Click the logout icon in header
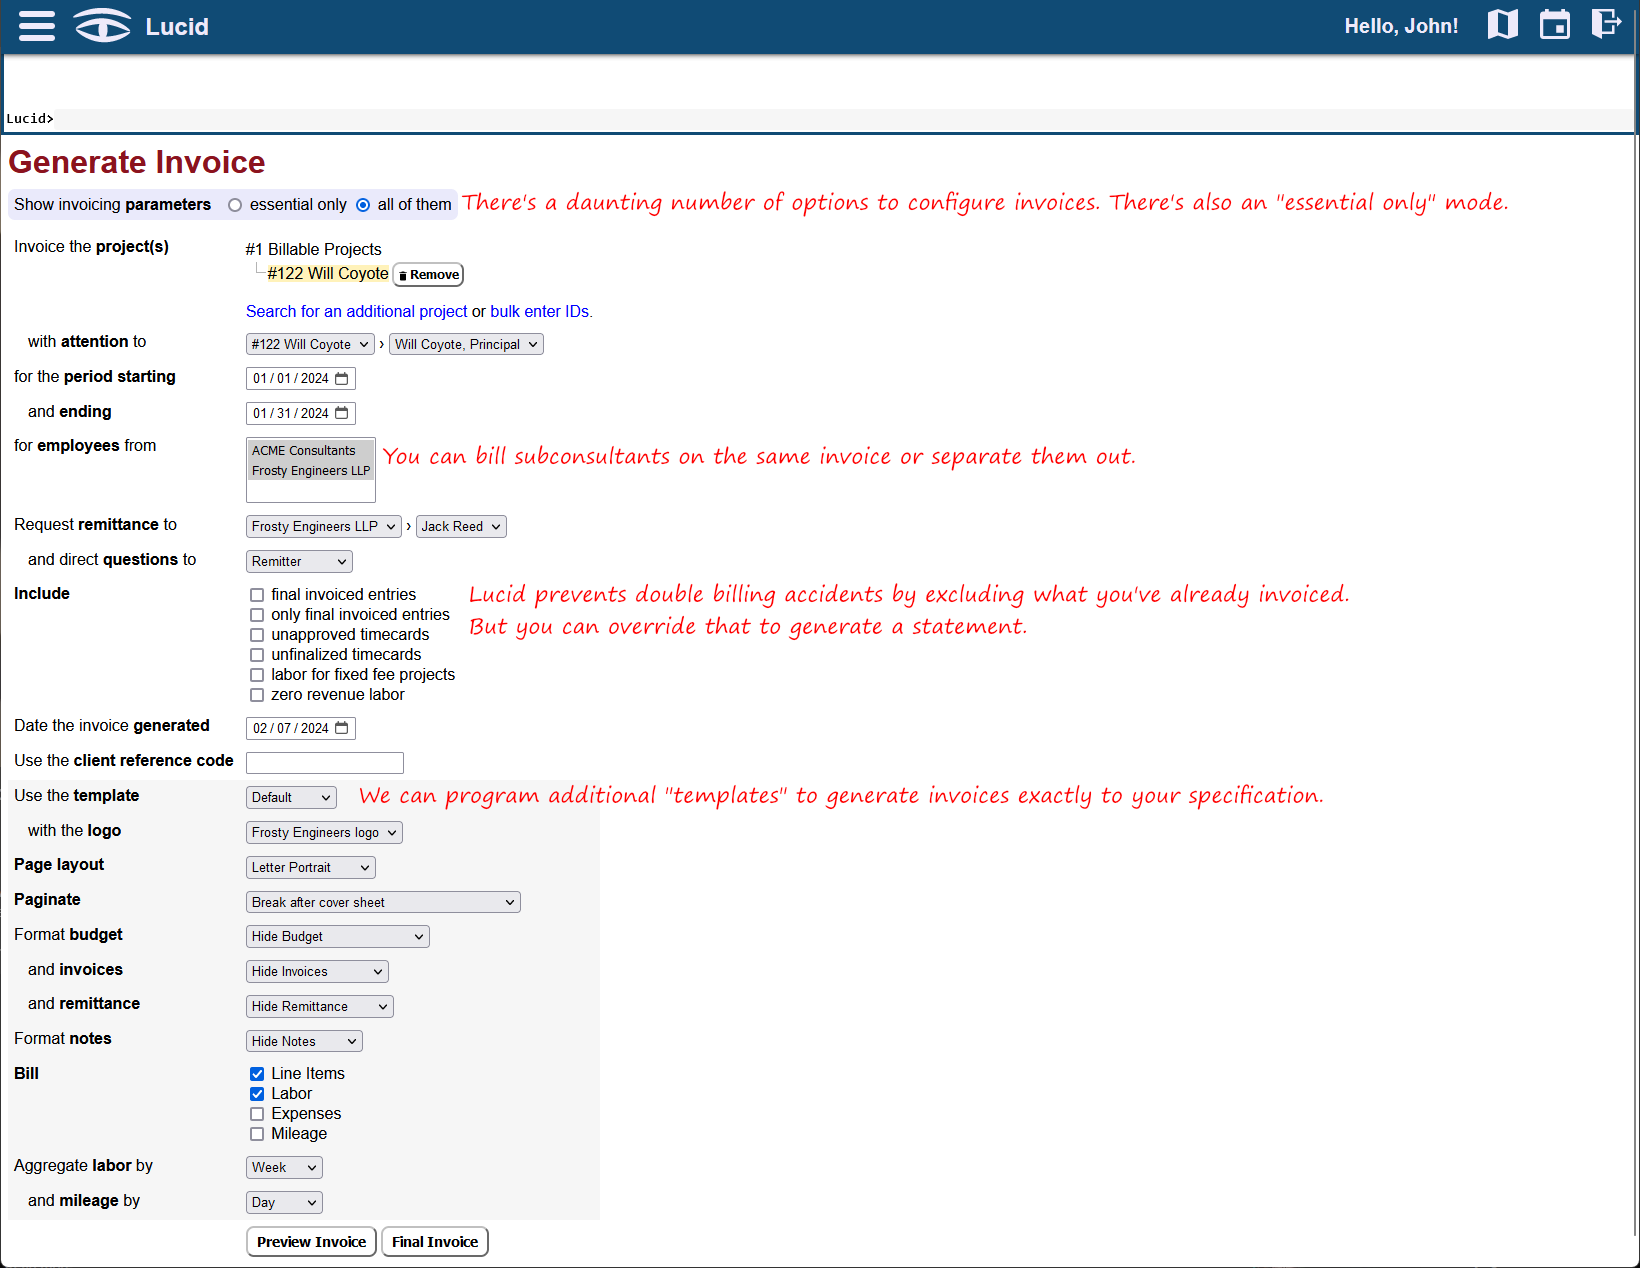Screen dimensions: 1640x1268 tap(1606, 24)
